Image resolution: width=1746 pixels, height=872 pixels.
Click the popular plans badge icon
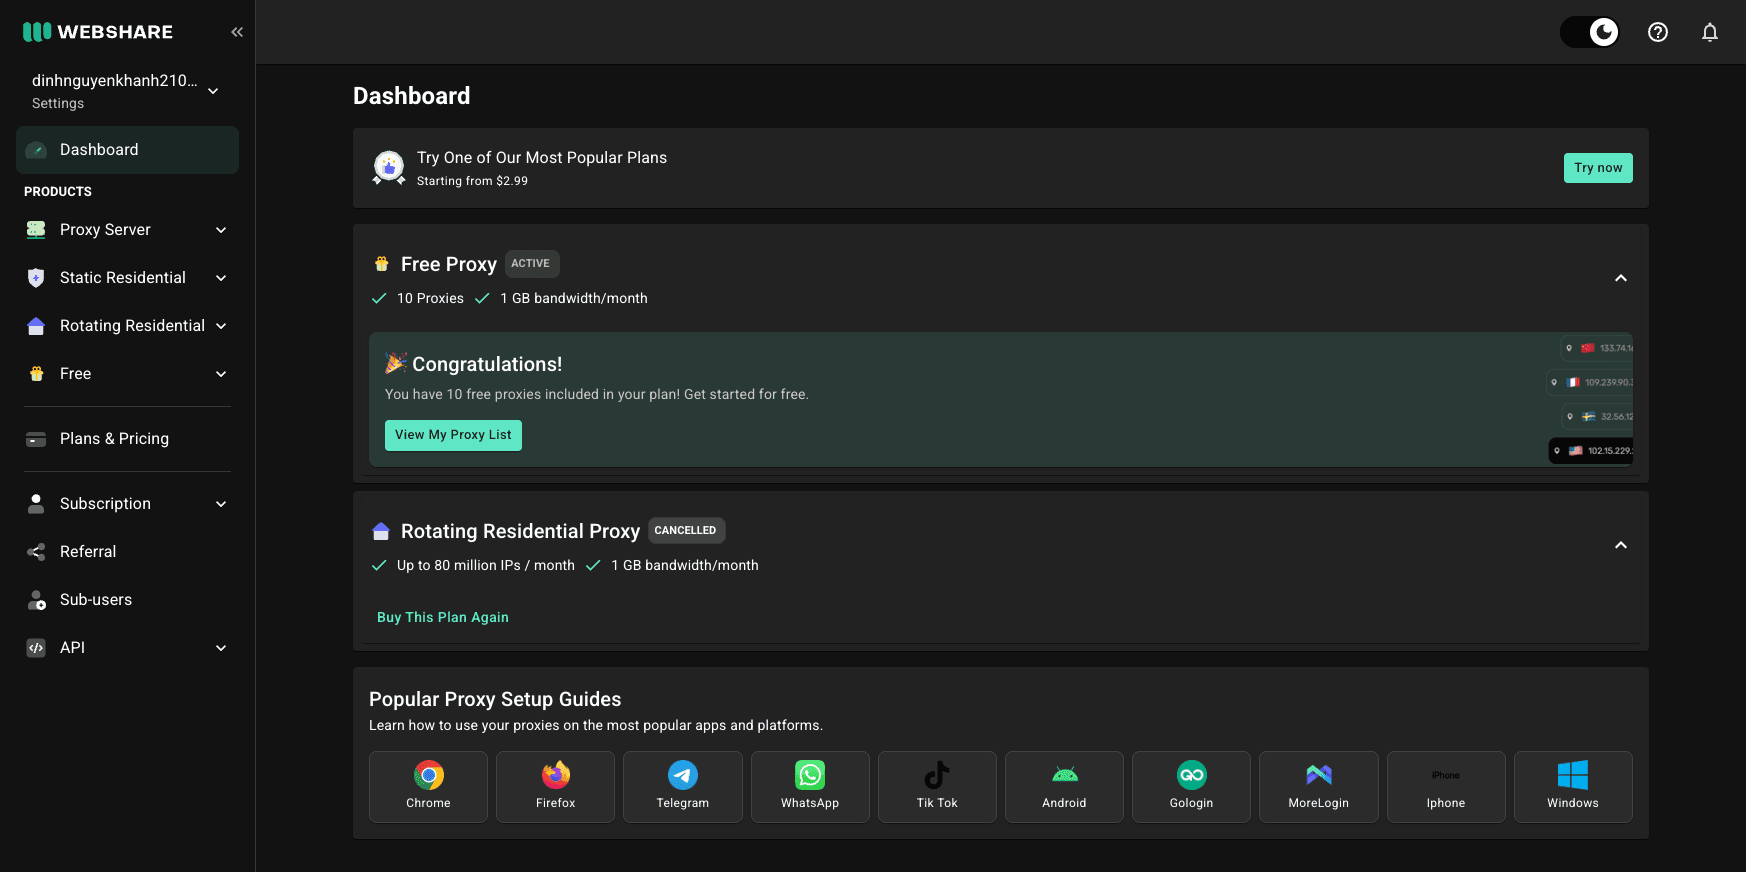[x=389, y=167]
